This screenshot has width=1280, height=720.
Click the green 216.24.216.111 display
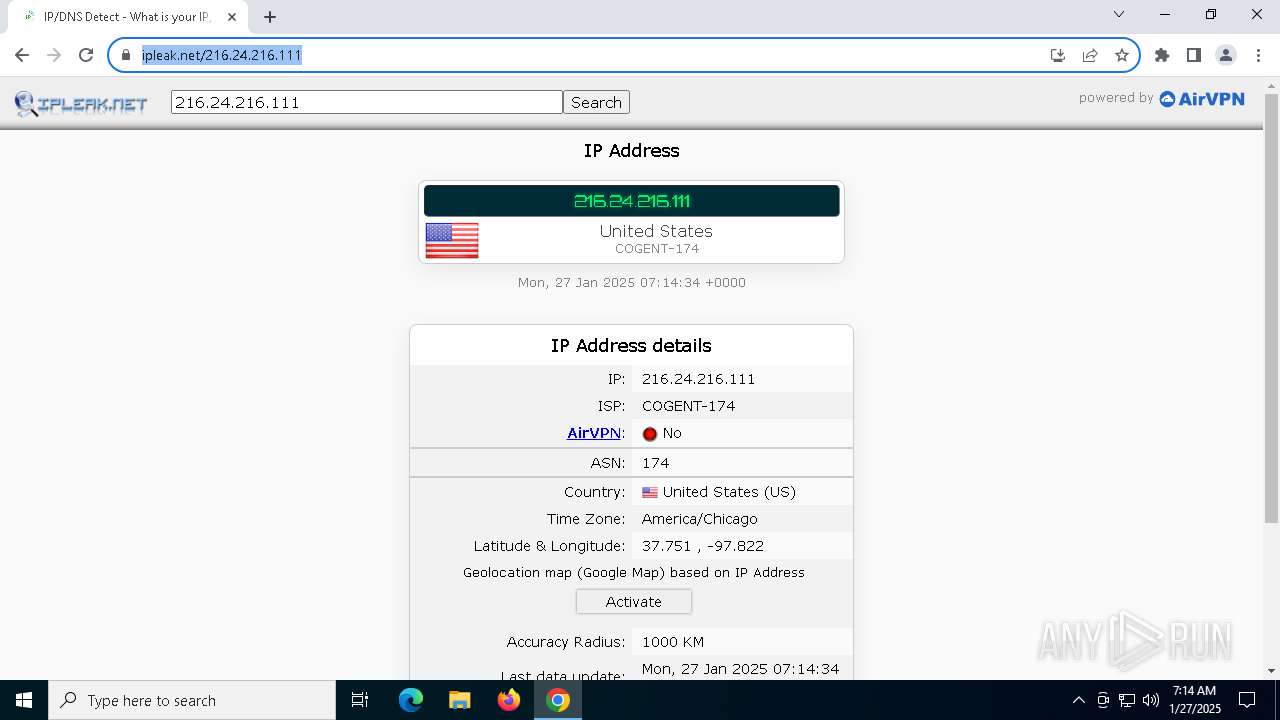[x=632, y=201]
